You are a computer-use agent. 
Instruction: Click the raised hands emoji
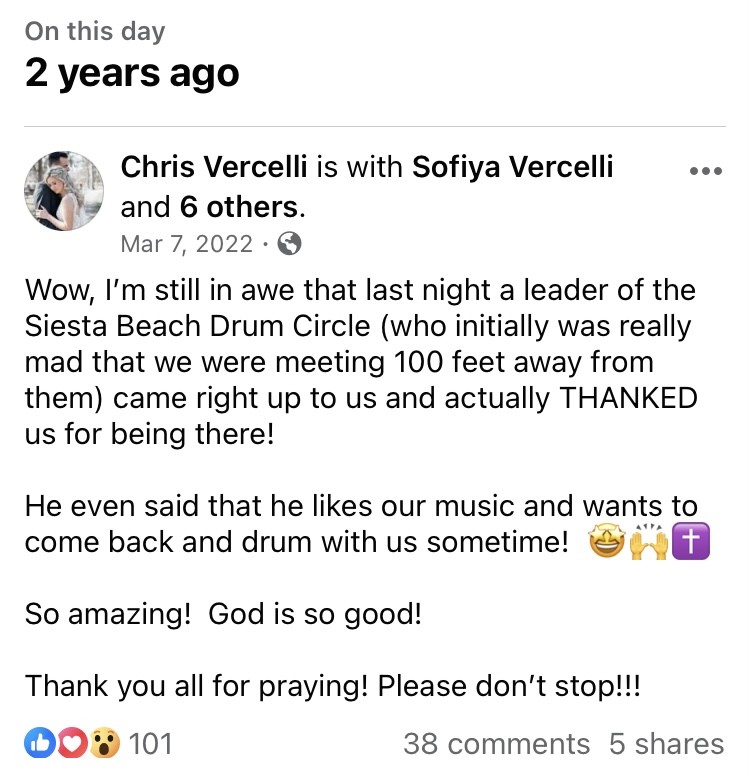pos(649,542)
